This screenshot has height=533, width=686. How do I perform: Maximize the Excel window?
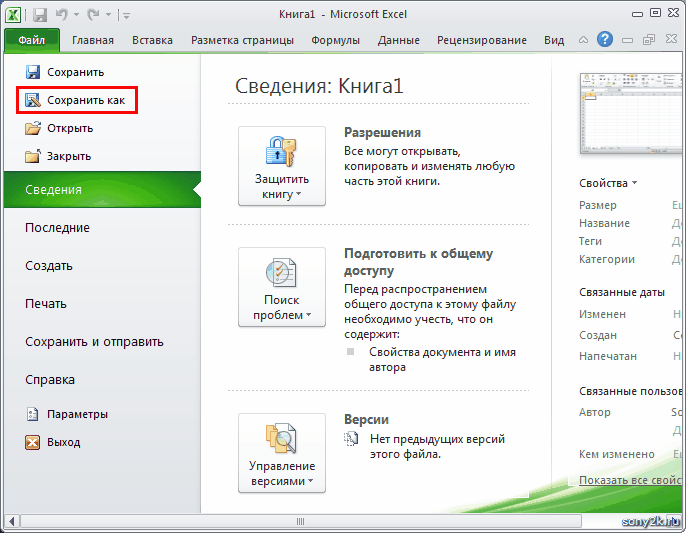[655, 13]
